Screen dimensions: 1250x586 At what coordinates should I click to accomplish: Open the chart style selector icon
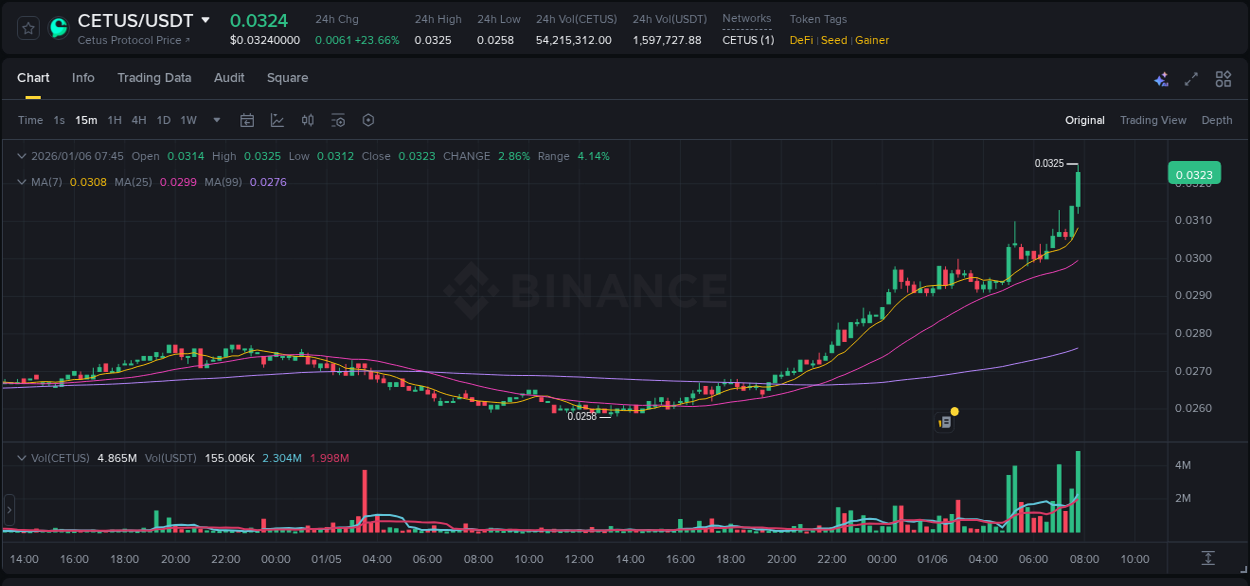(277, 120)
